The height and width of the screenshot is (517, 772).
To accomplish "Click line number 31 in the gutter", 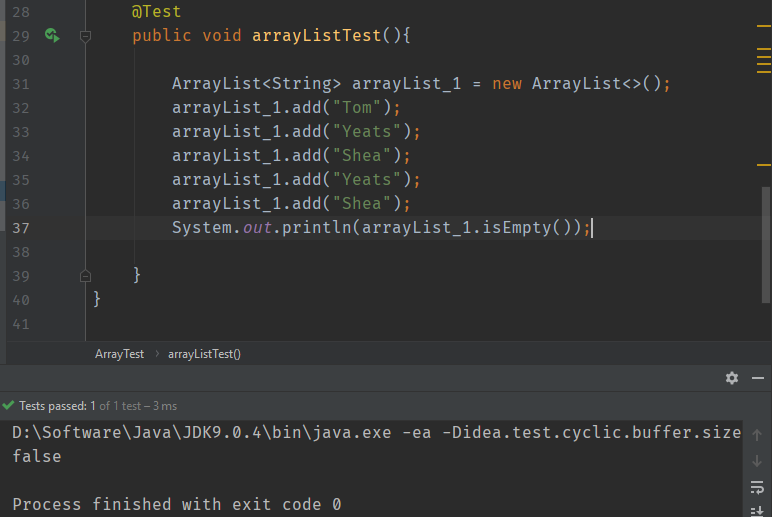I will click(x=21, y=84).
